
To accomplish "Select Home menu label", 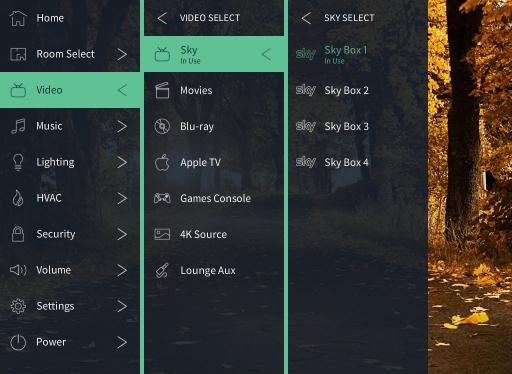I will (x=50, y=18).
